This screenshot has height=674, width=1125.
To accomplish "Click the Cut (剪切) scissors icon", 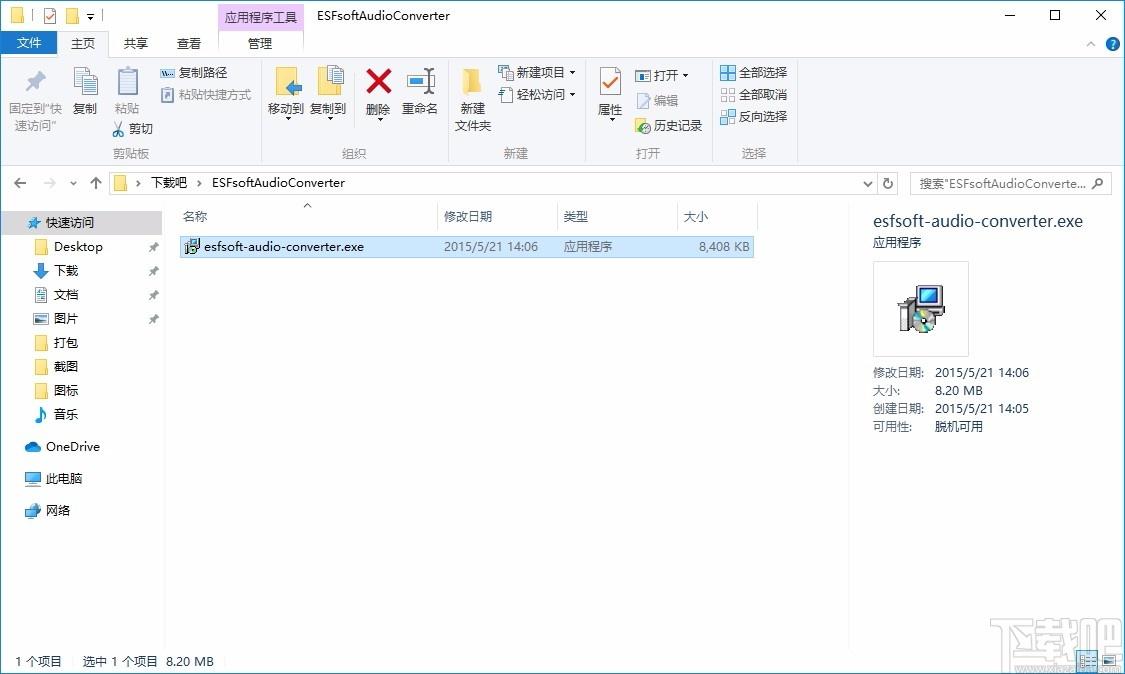I will click(118, 129).
